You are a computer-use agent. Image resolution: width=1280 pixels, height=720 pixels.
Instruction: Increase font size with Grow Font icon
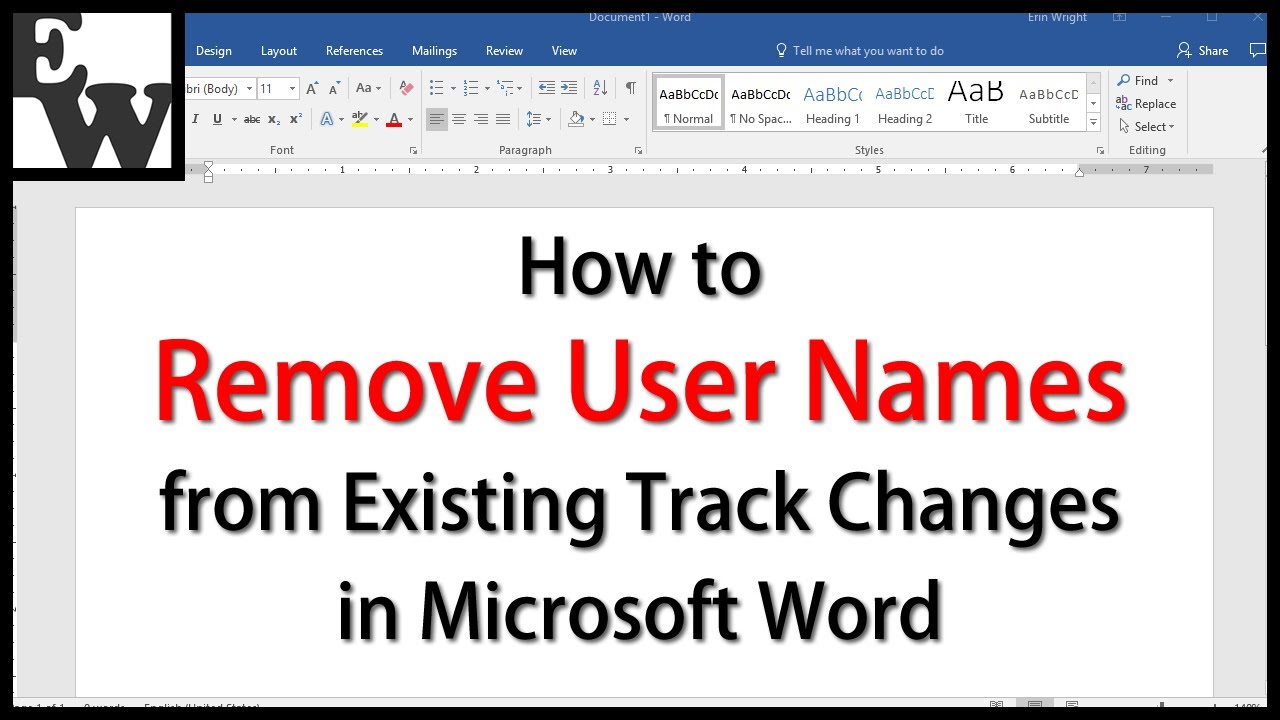313,88
